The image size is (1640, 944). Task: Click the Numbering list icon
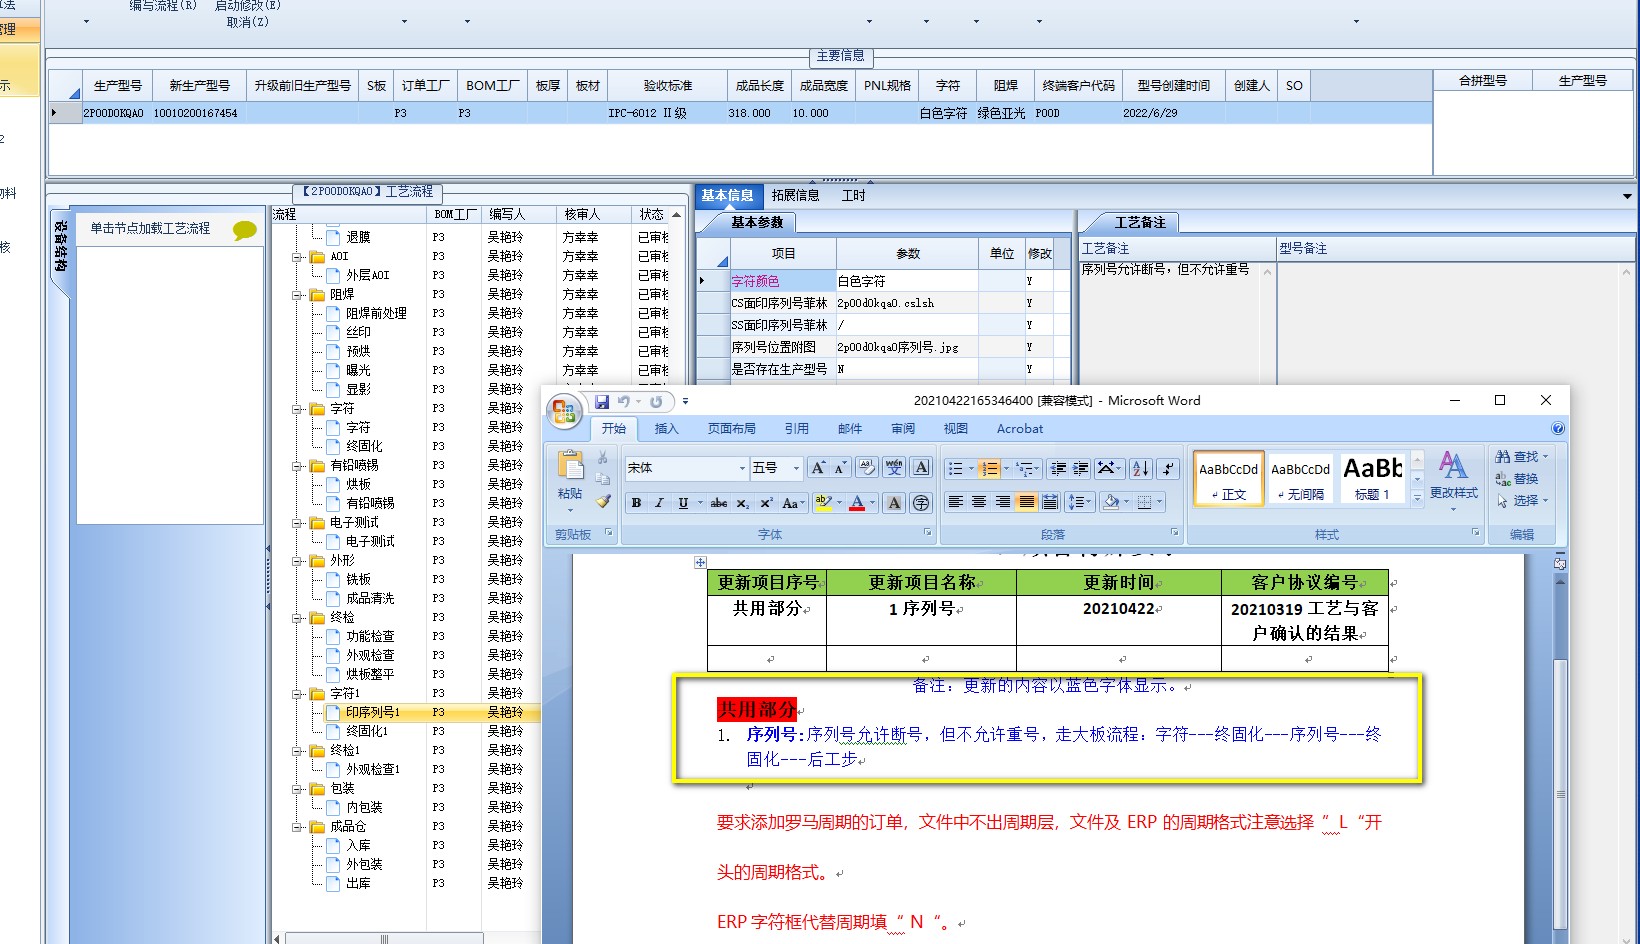989,468
